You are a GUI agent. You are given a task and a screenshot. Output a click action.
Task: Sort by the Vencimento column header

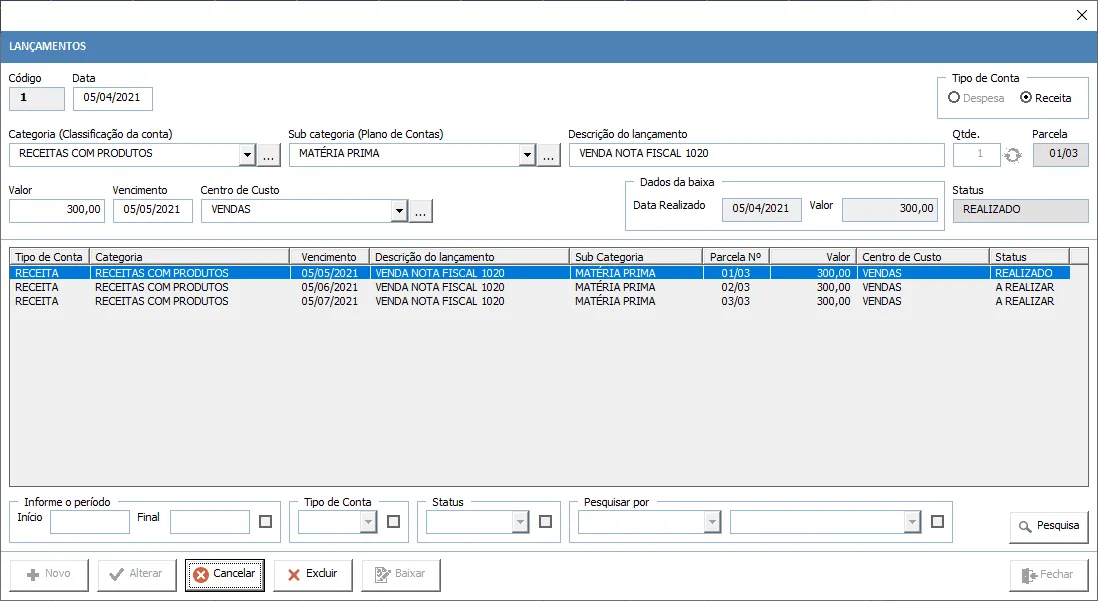[330, 256]
